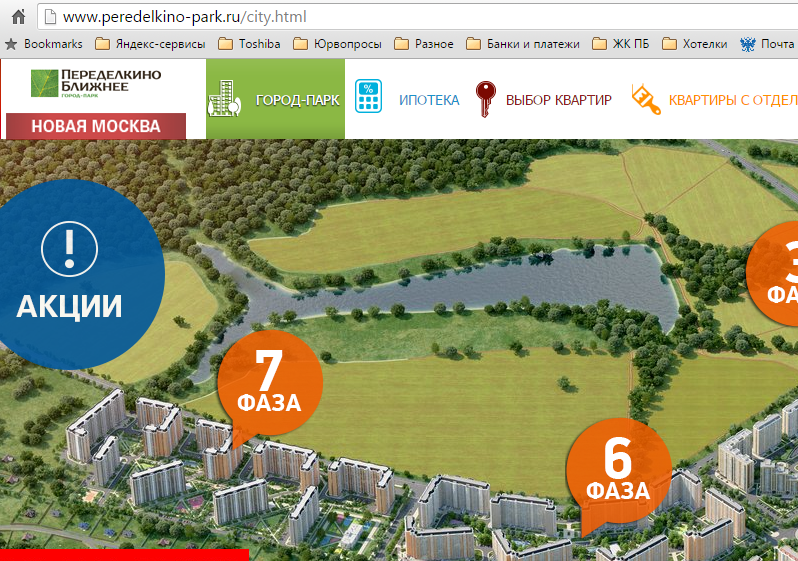The image size is (798, 561).
Task: Open the ИПОТЕКА menu item
Action: [429, 100]
